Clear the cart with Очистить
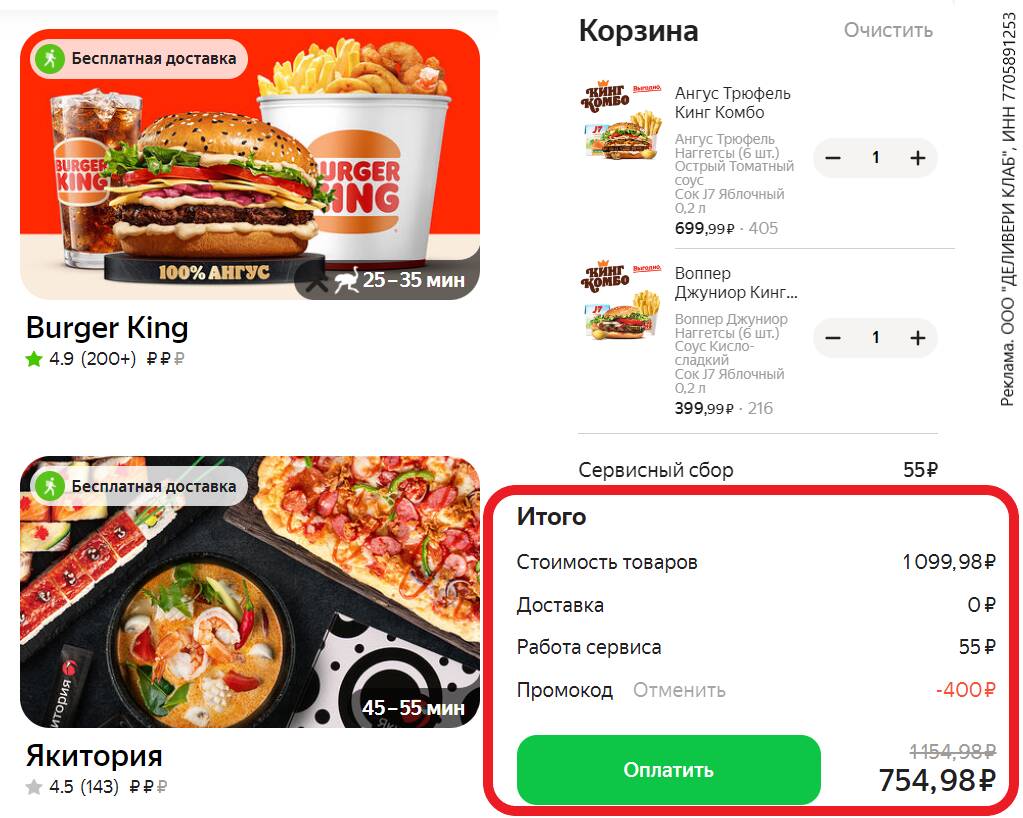 tap(888, 30)
